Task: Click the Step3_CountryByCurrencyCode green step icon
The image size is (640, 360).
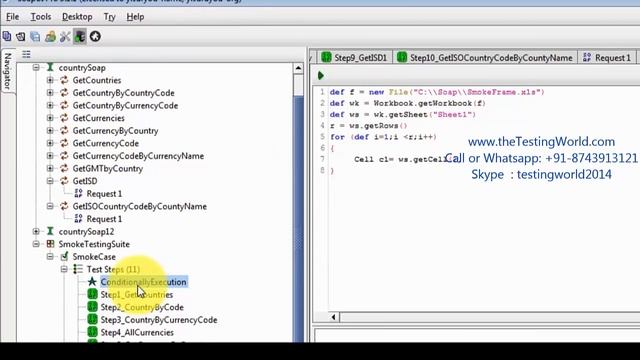Action: (92, 320)
